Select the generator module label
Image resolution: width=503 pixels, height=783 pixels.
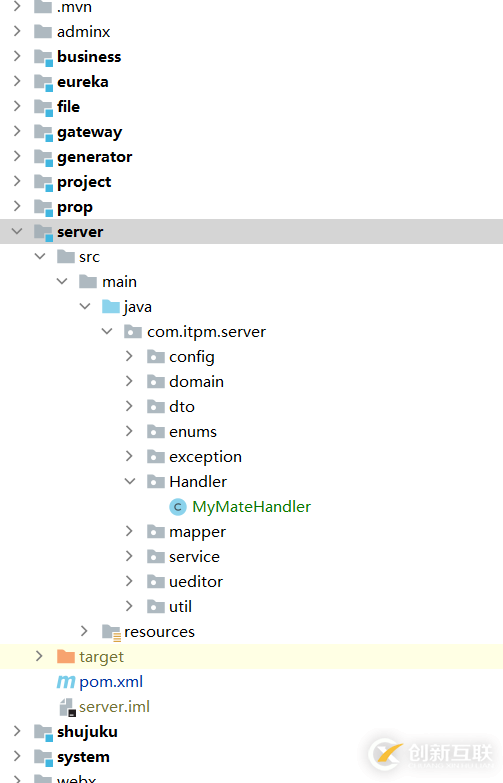click(95, 158)
